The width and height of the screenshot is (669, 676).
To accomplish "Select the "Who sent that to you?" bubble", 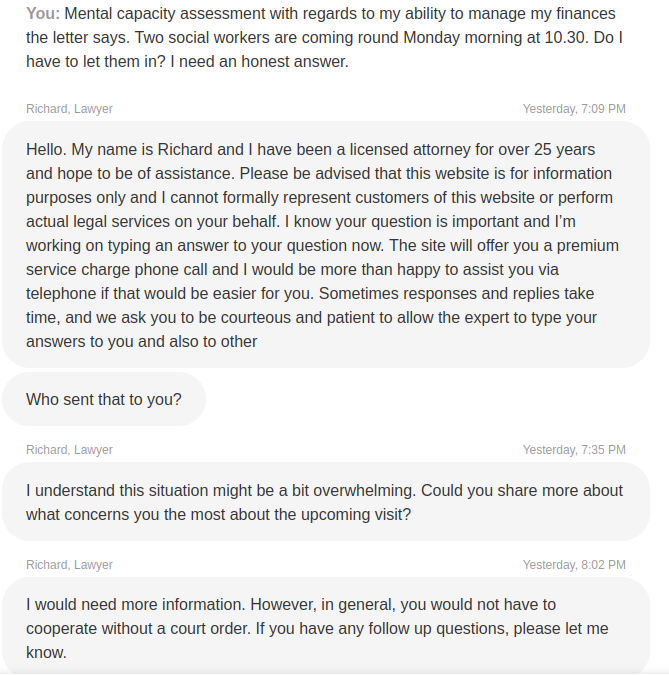I will pos(104,399).
